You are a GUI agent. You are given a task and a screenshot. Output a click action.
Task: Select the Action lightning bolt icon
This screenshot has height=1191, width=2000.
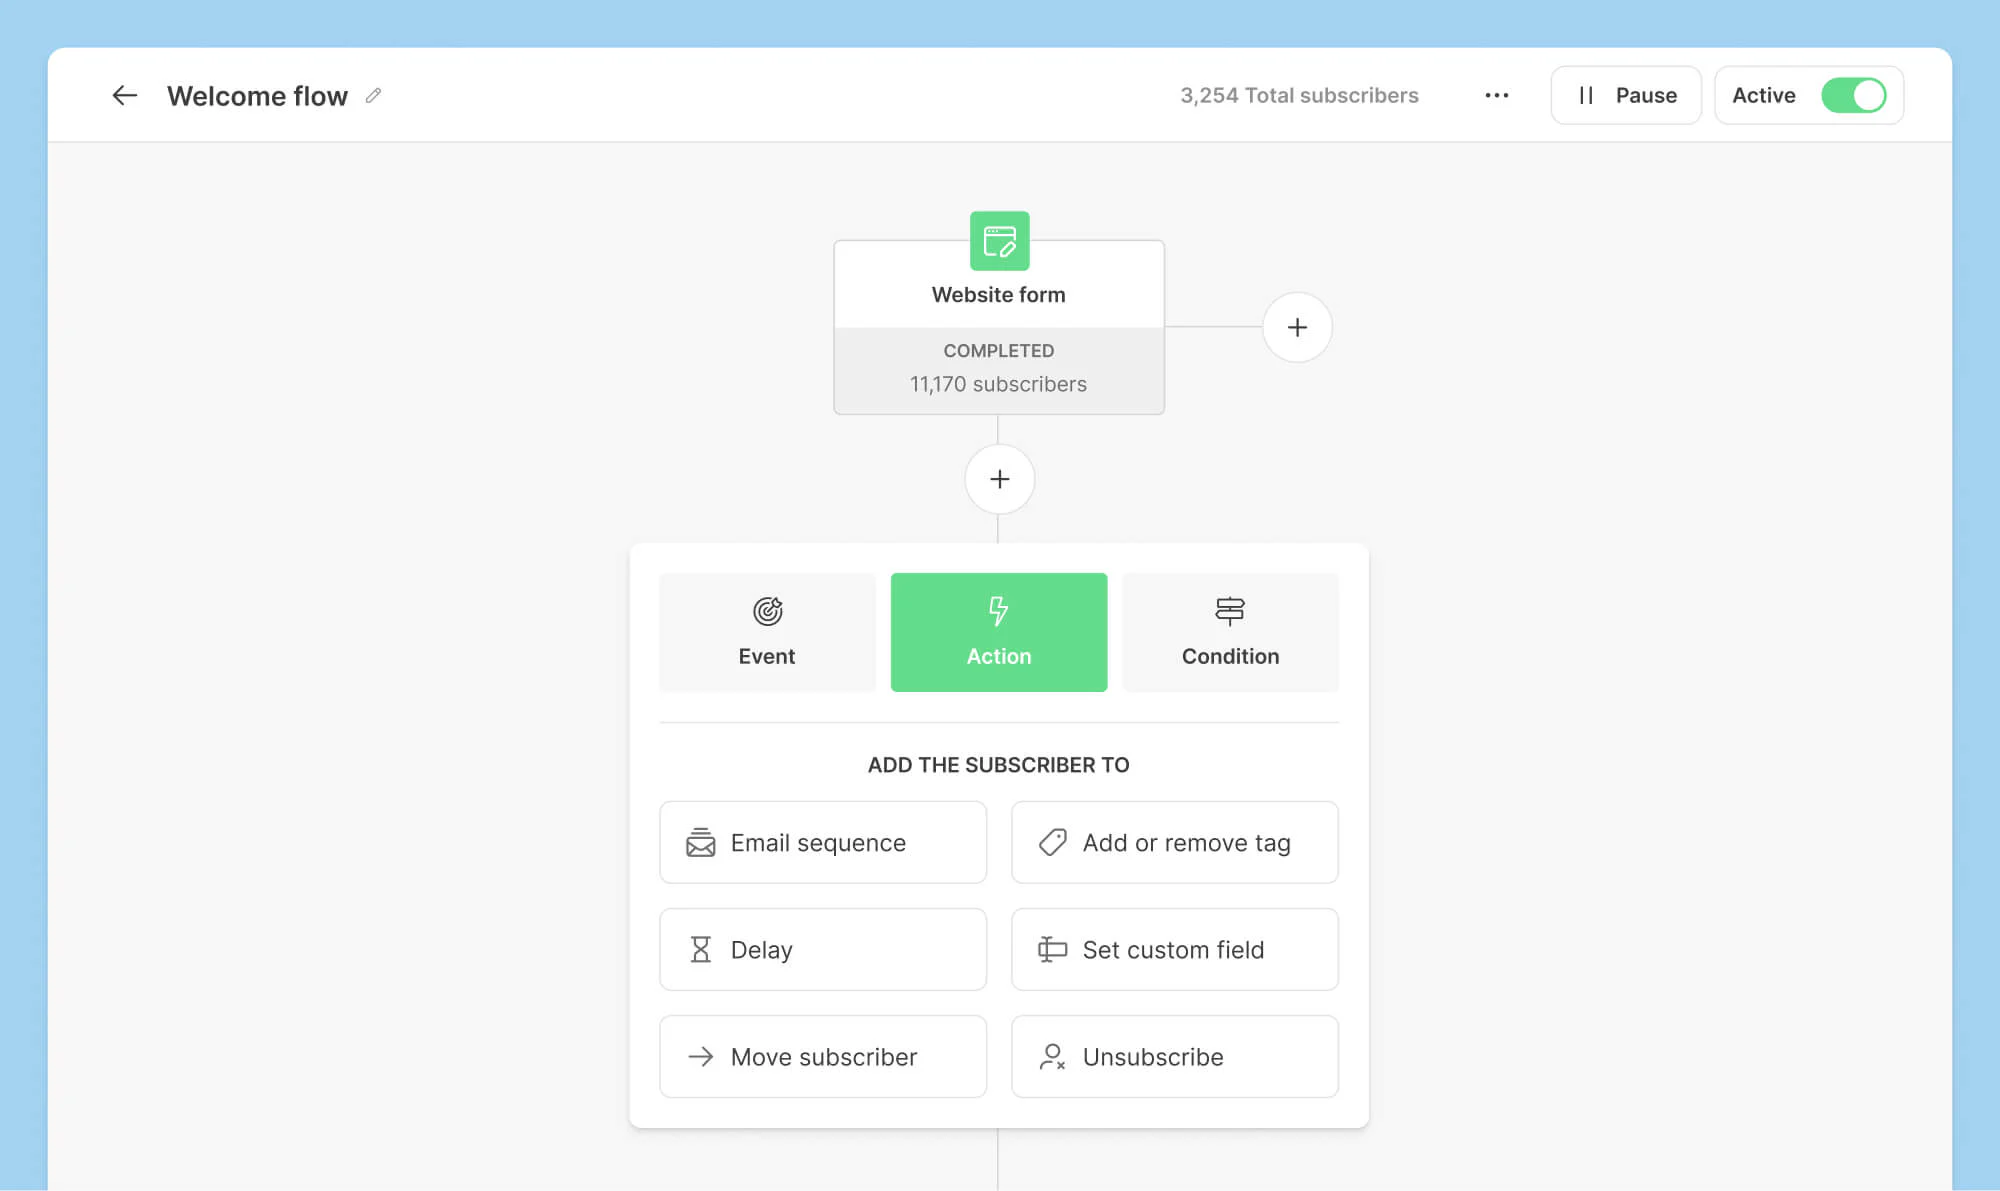coord(998,608)
